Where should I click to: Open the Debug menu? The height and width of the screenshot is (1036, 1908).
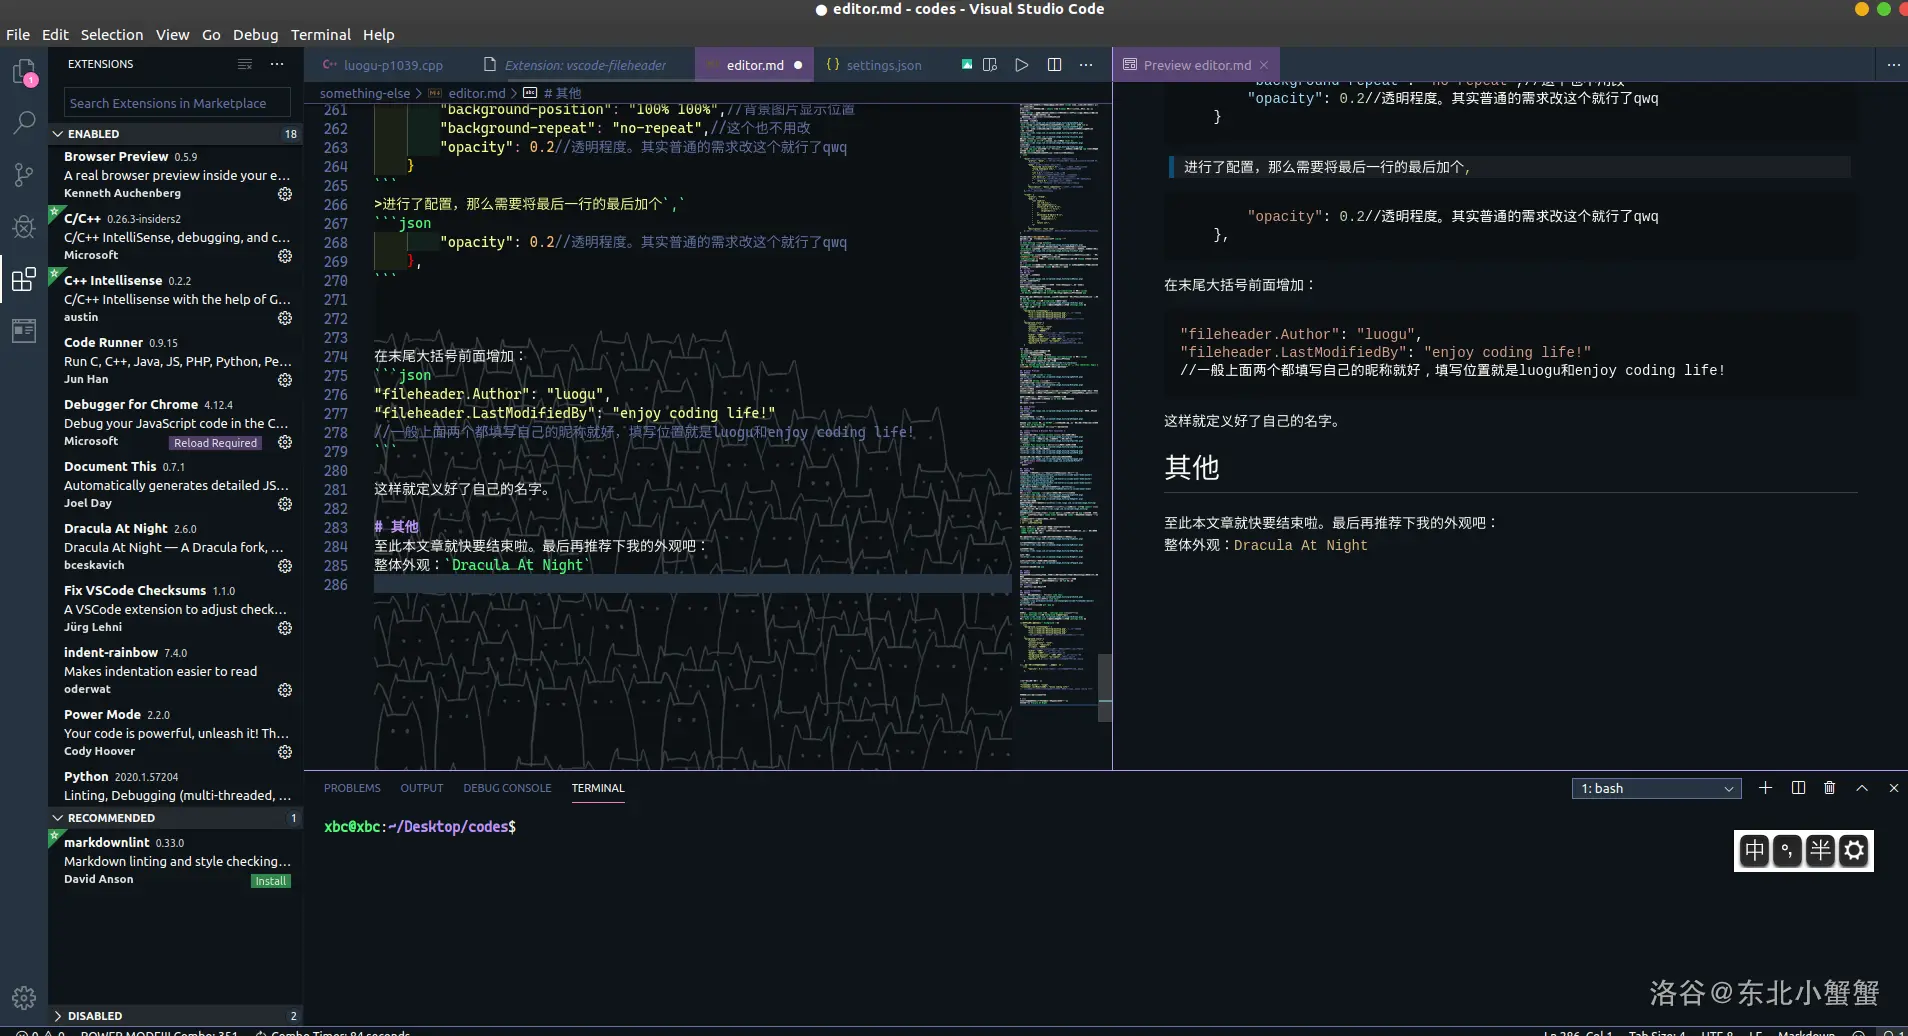[x=256, y=34]
